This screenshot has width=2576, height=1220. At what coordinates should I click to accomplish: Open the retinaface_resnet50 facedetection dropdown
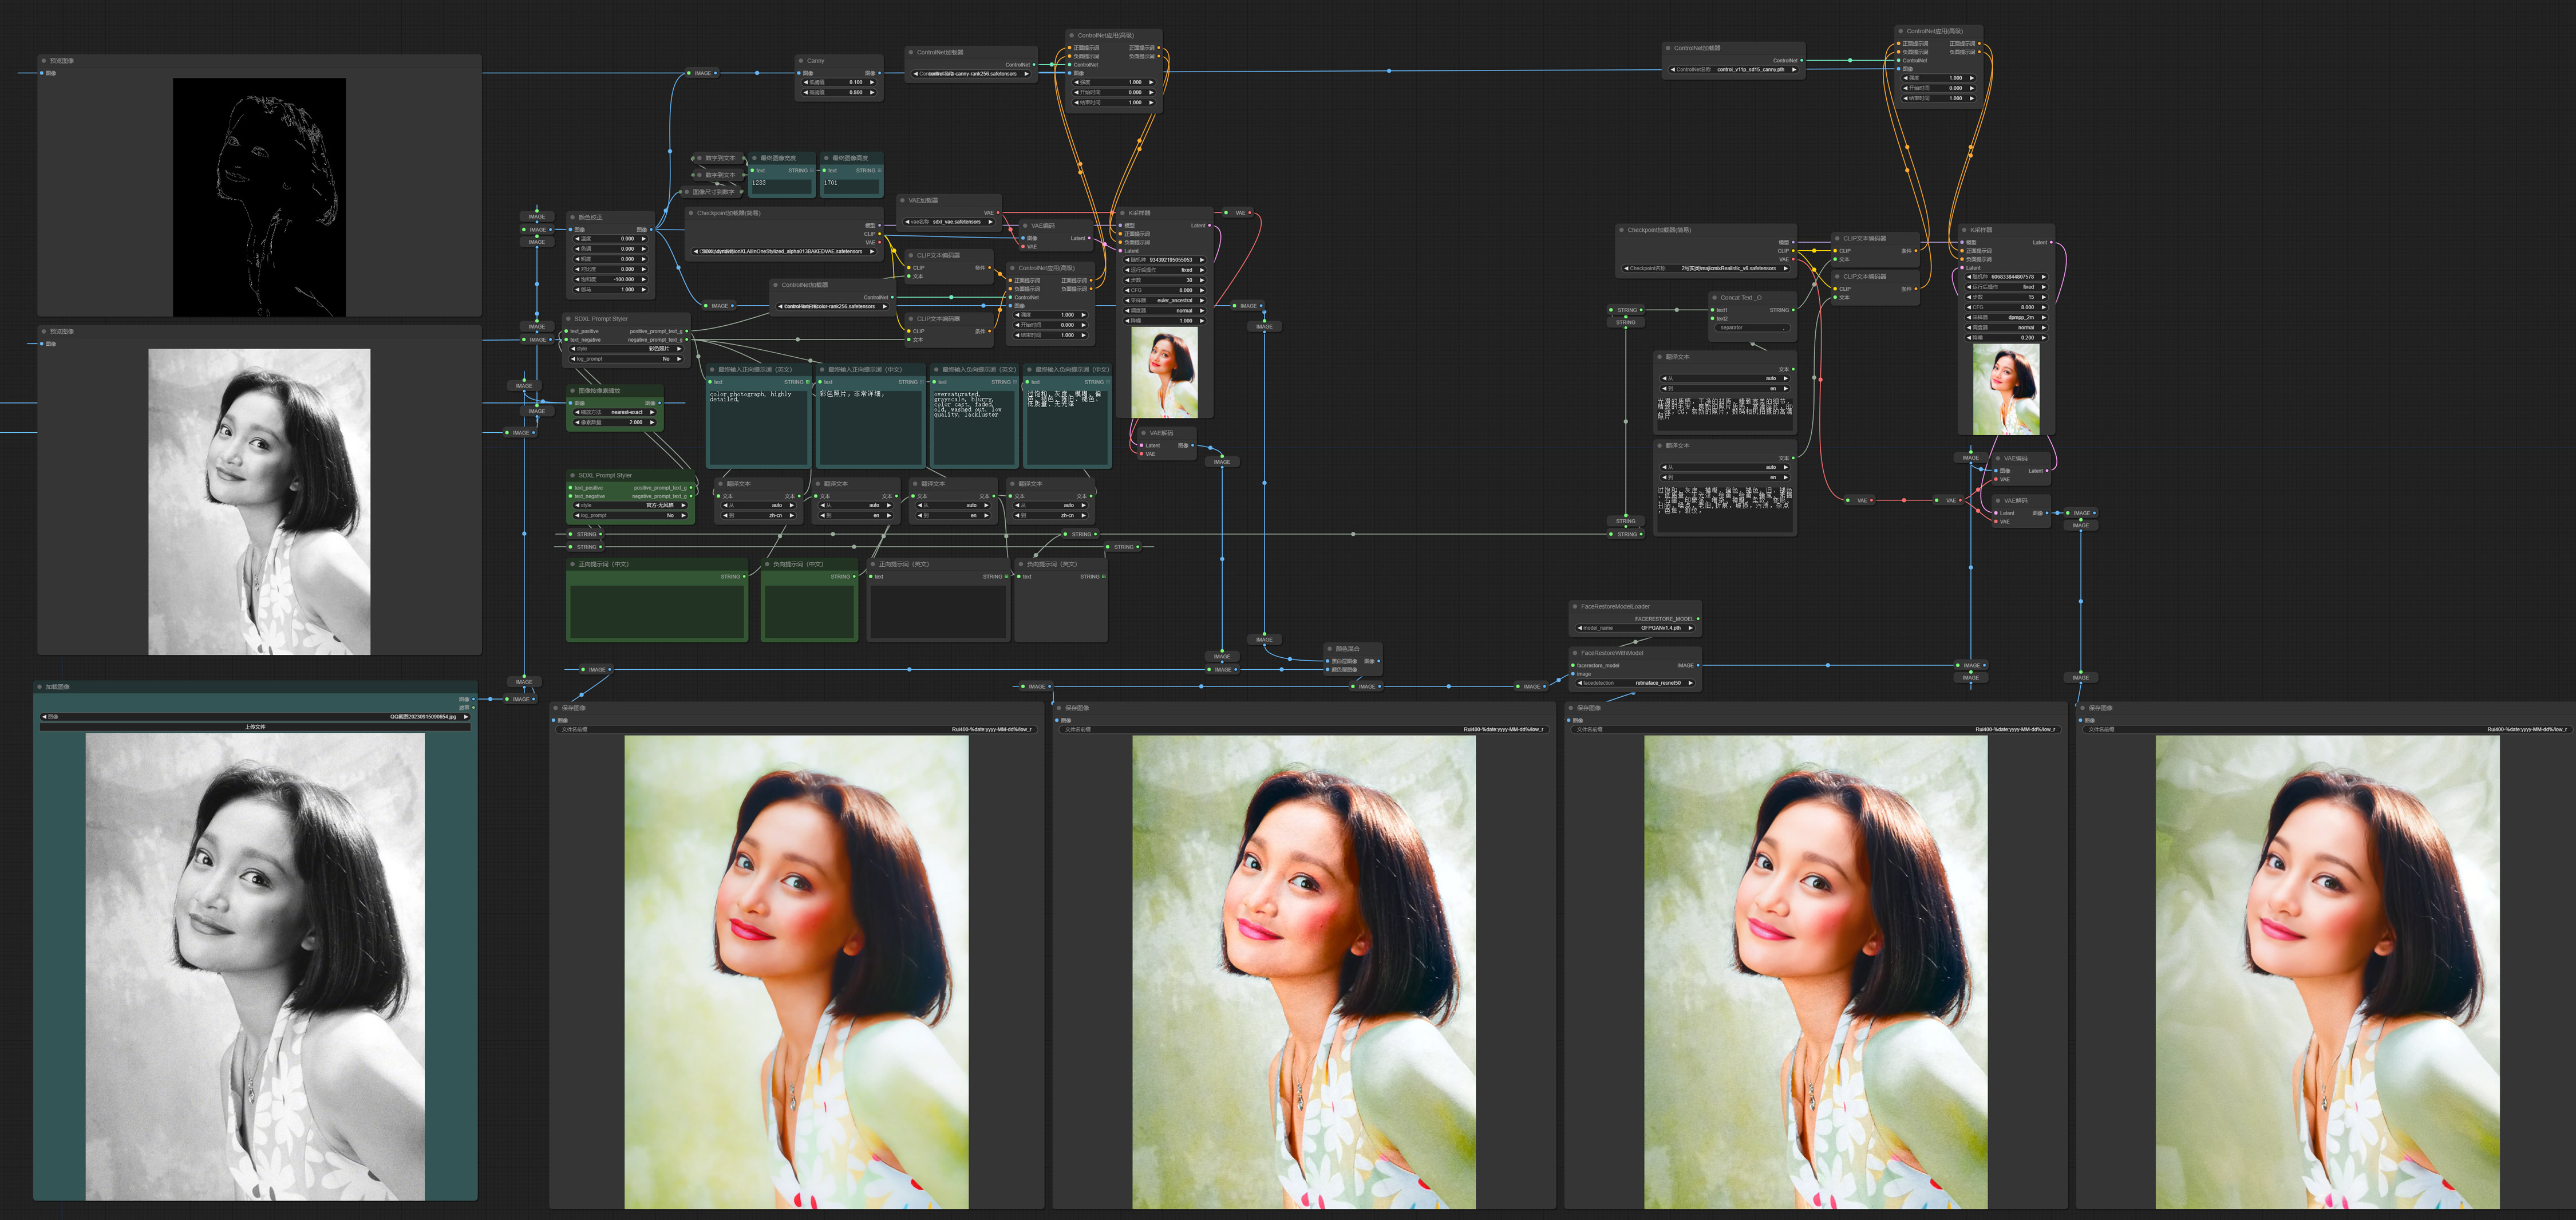click(x=1636, y=683)
